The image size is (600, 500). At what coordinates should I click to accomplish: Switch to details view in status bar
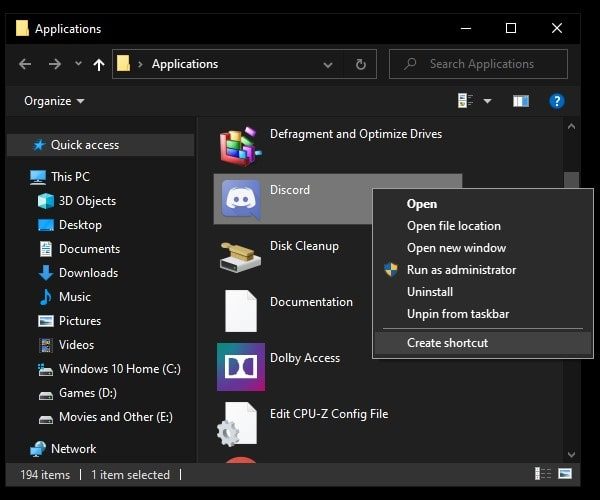point(543,474)
